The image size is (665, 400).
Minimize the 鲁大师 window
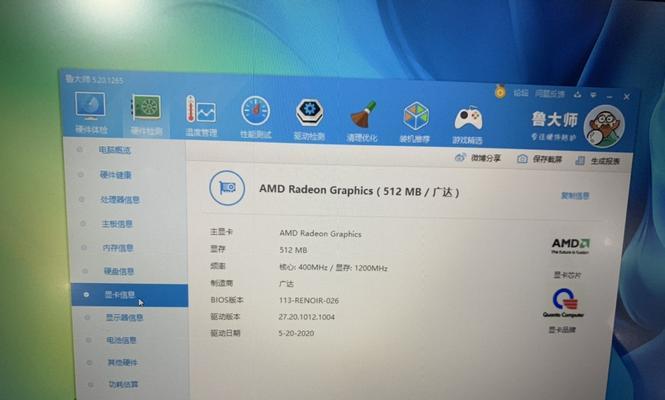pos(610,96)
